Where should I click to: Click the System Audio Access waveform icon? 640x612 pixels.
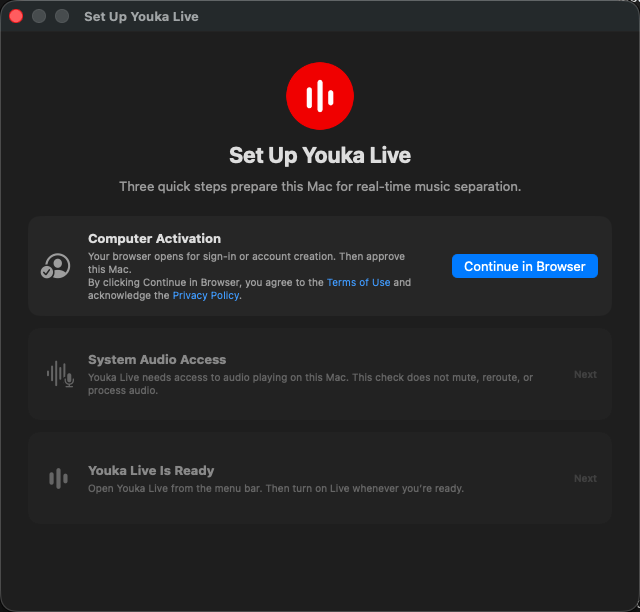[x=60, y=374]
